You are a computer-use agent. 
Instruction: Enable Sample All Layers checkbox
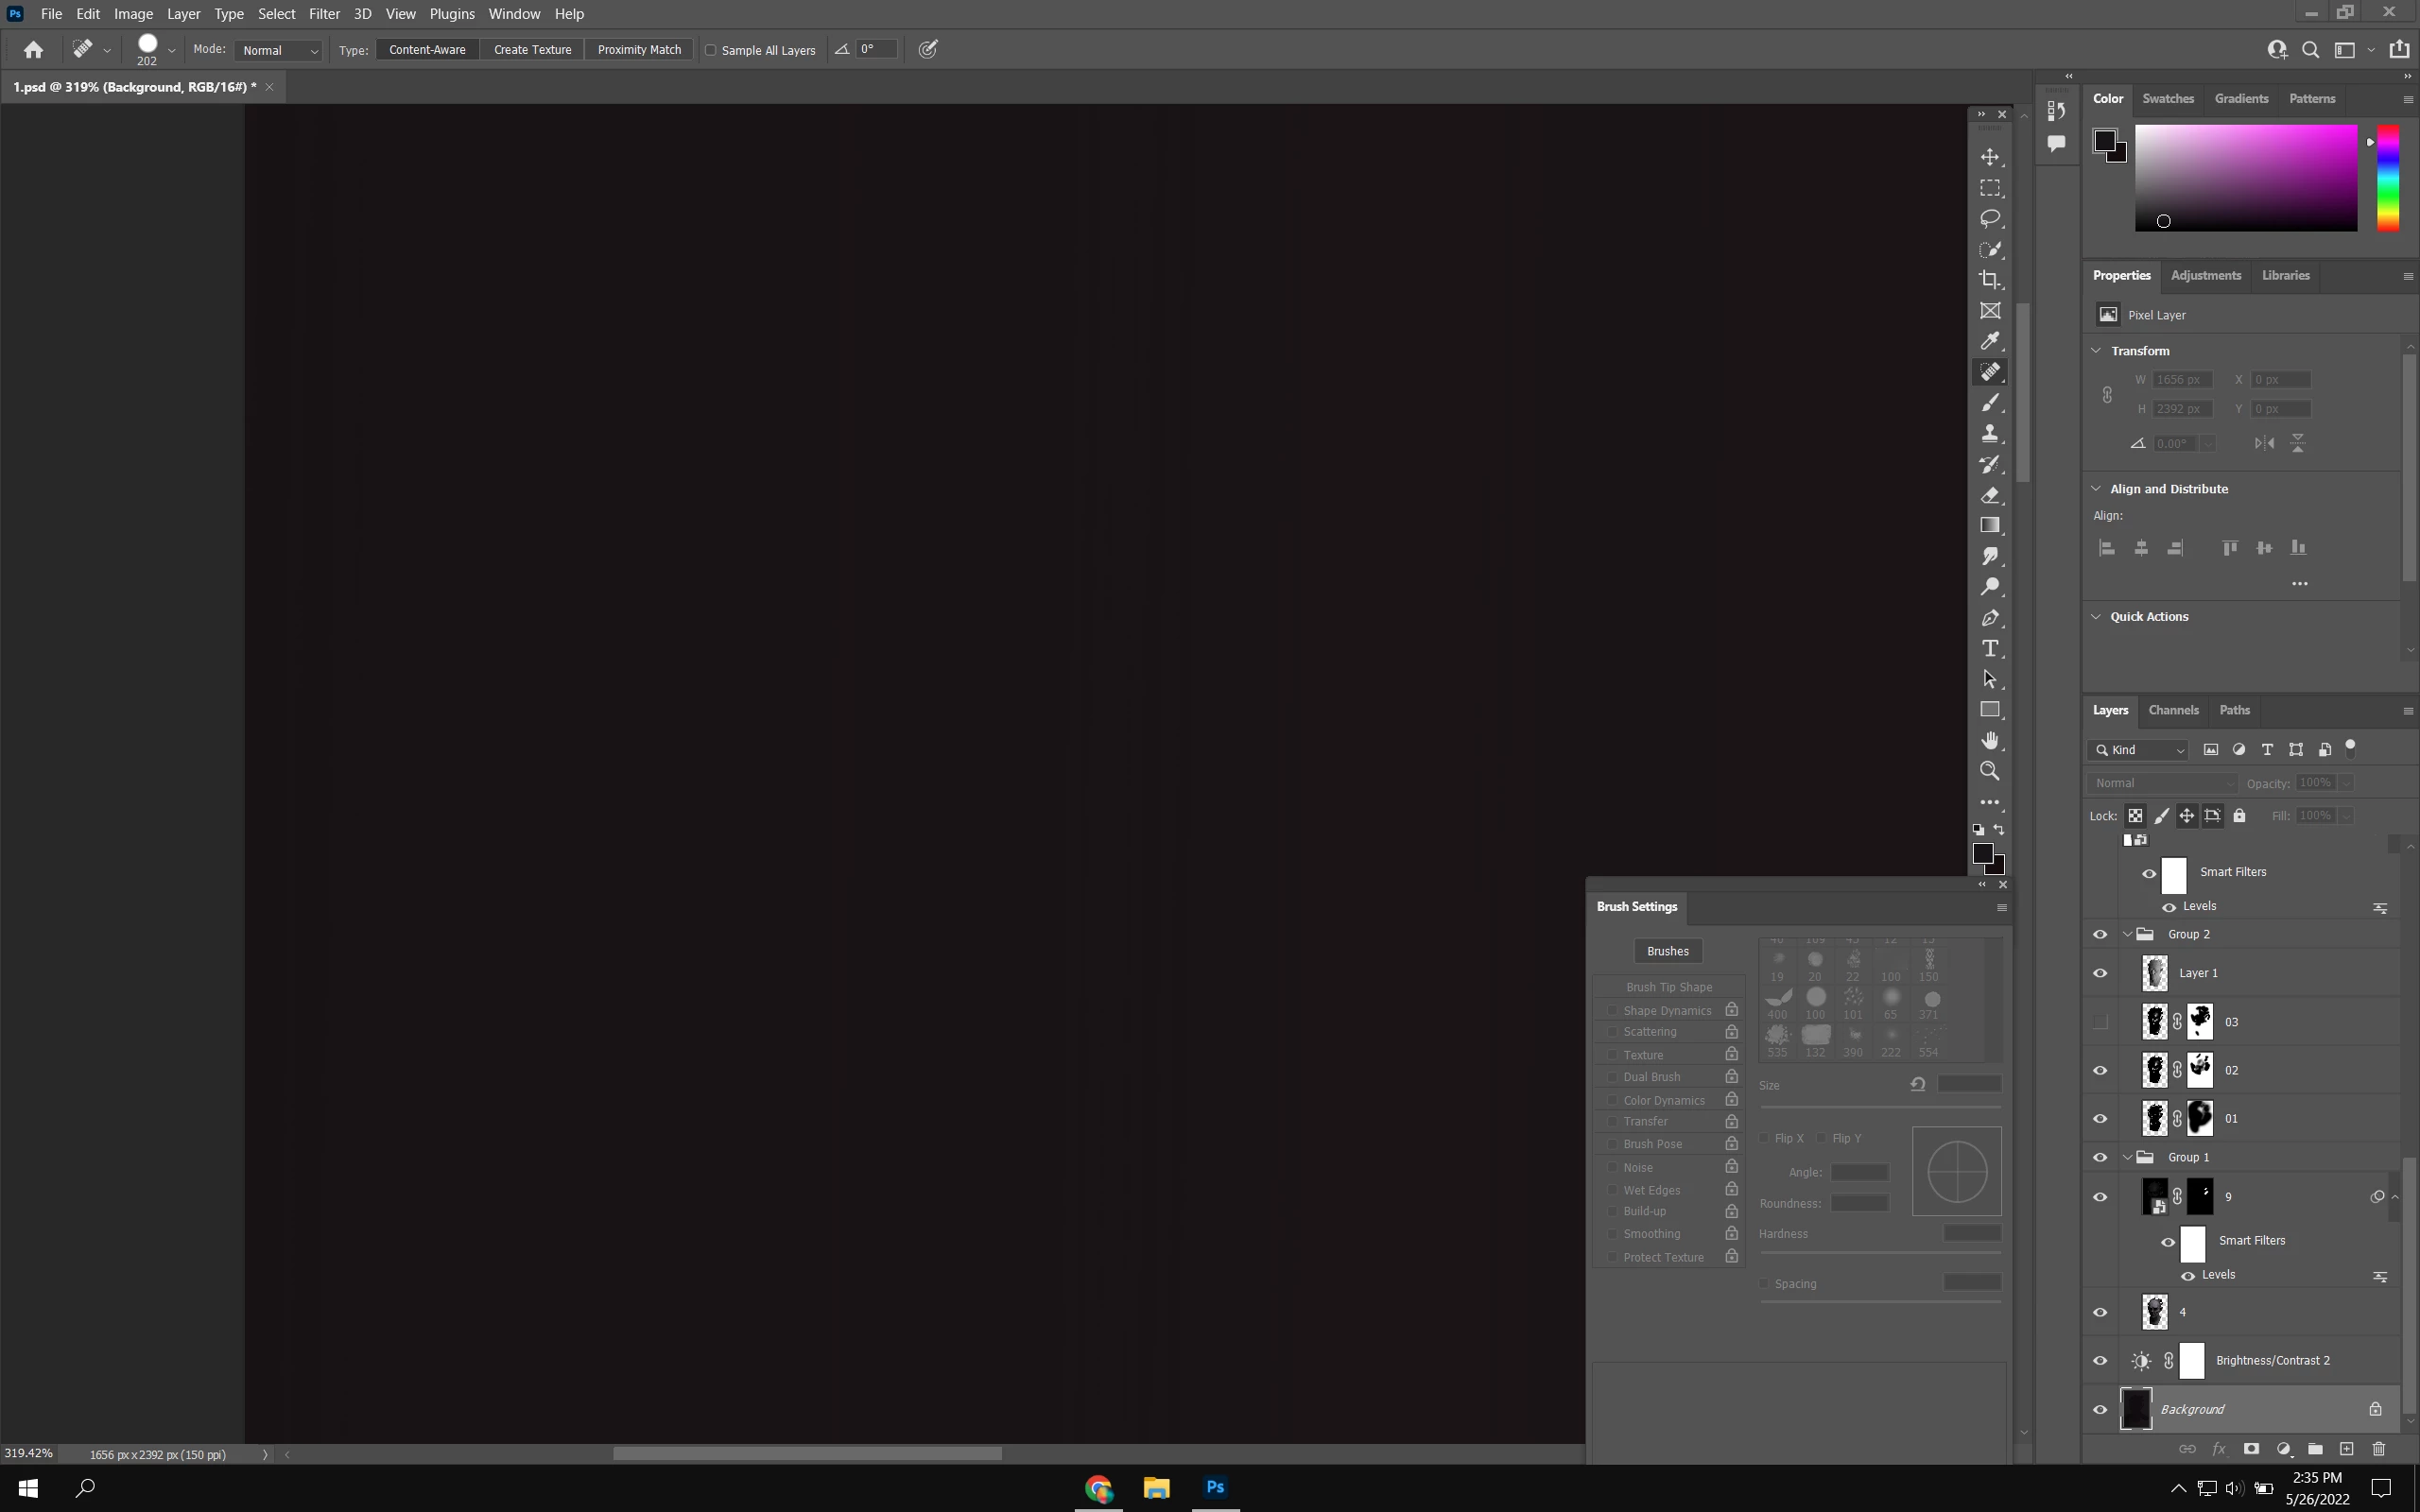point(711,50)
